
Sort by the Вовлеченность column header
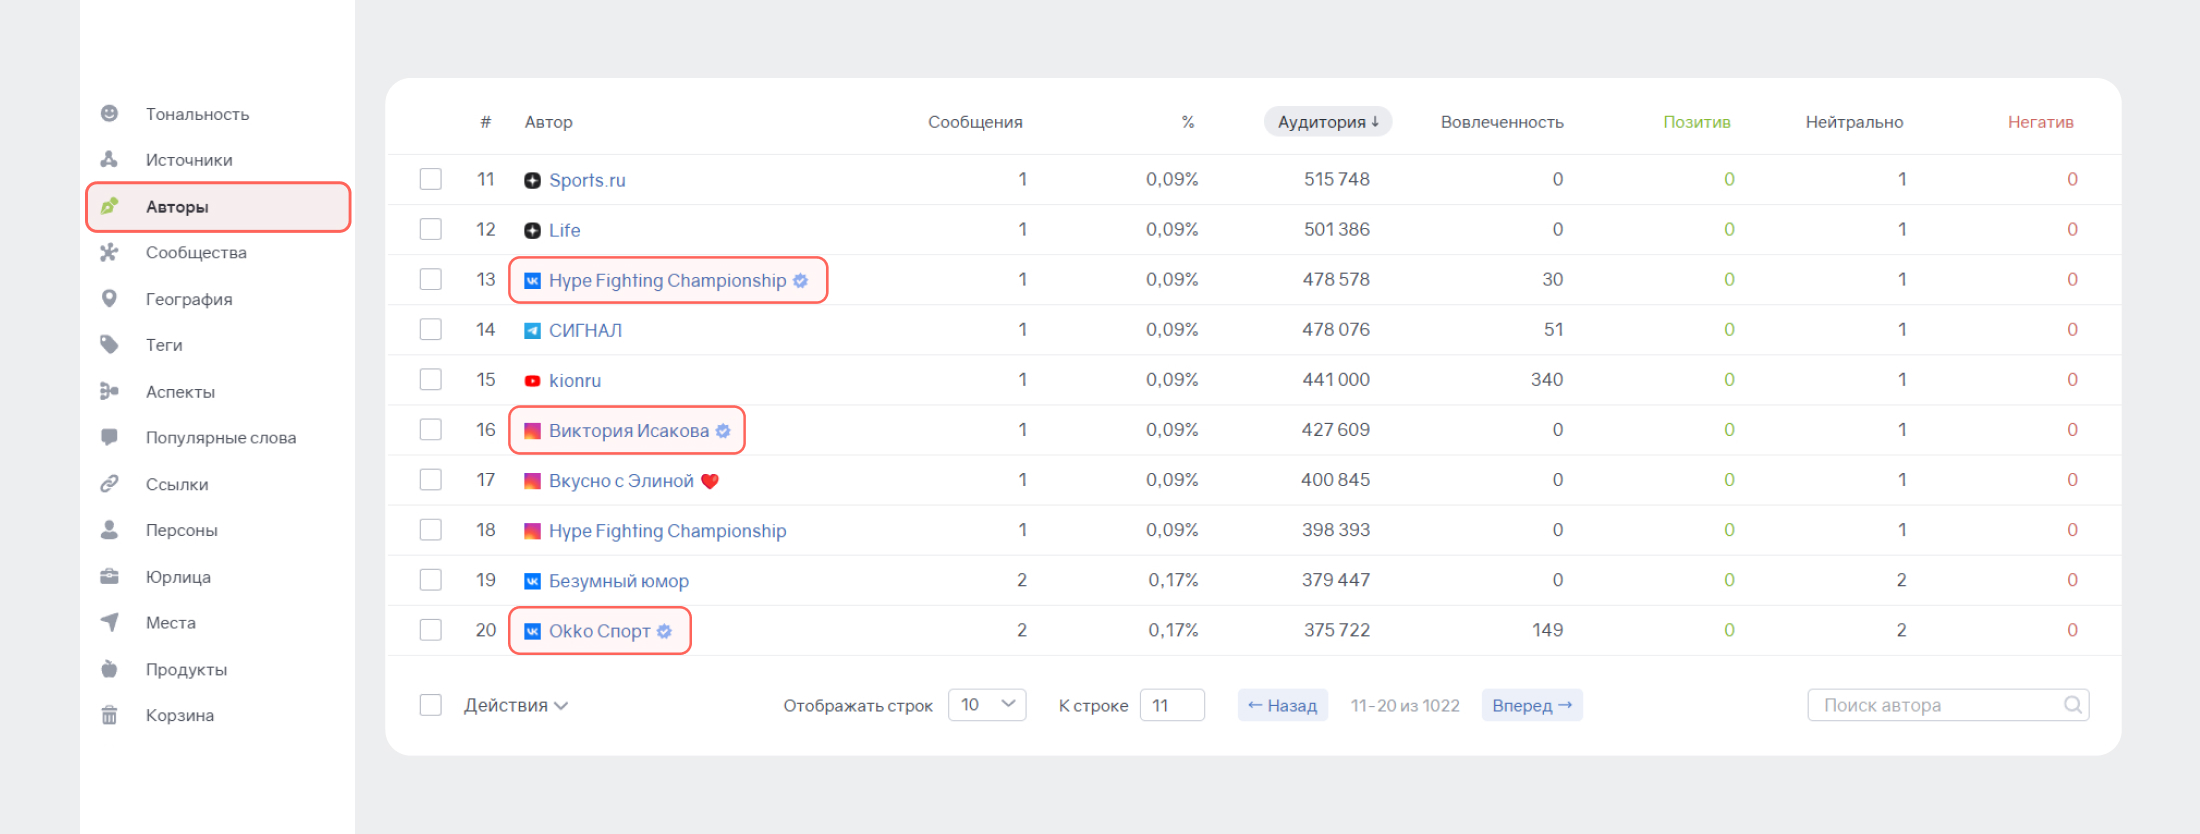tap(1502, 122)
